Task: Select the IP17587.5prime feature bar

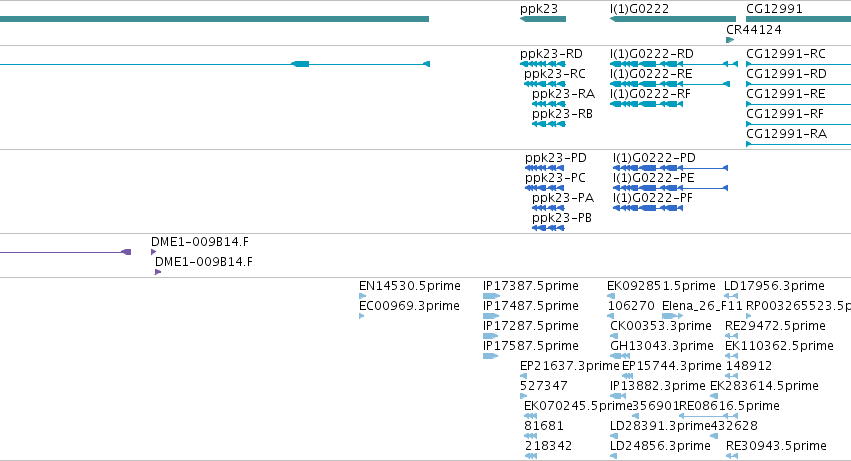Action: click(490, 356)
